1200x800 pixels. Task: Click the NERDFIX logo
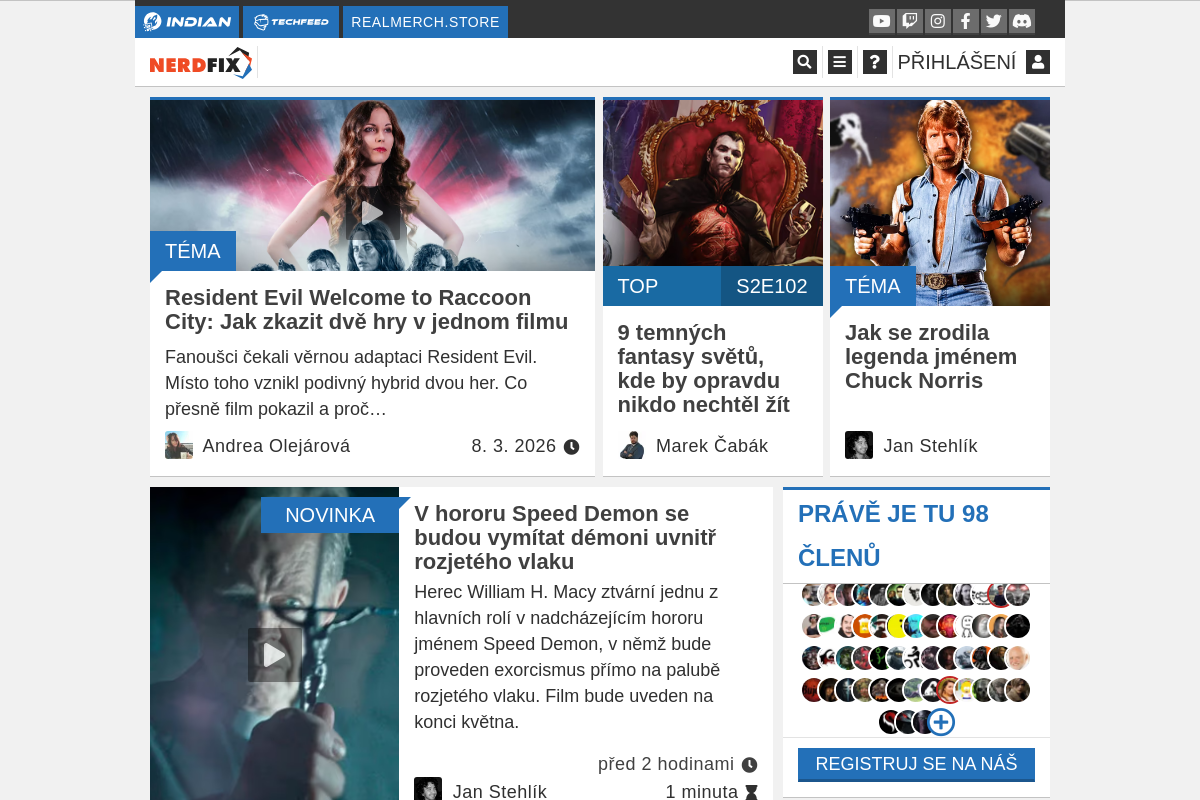click(x=201, y=63)
